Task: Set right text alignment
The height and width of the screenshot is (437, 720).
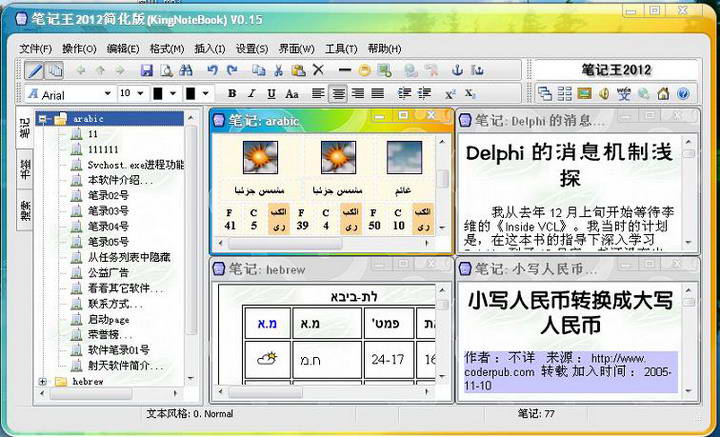Action: pos(358,94)
